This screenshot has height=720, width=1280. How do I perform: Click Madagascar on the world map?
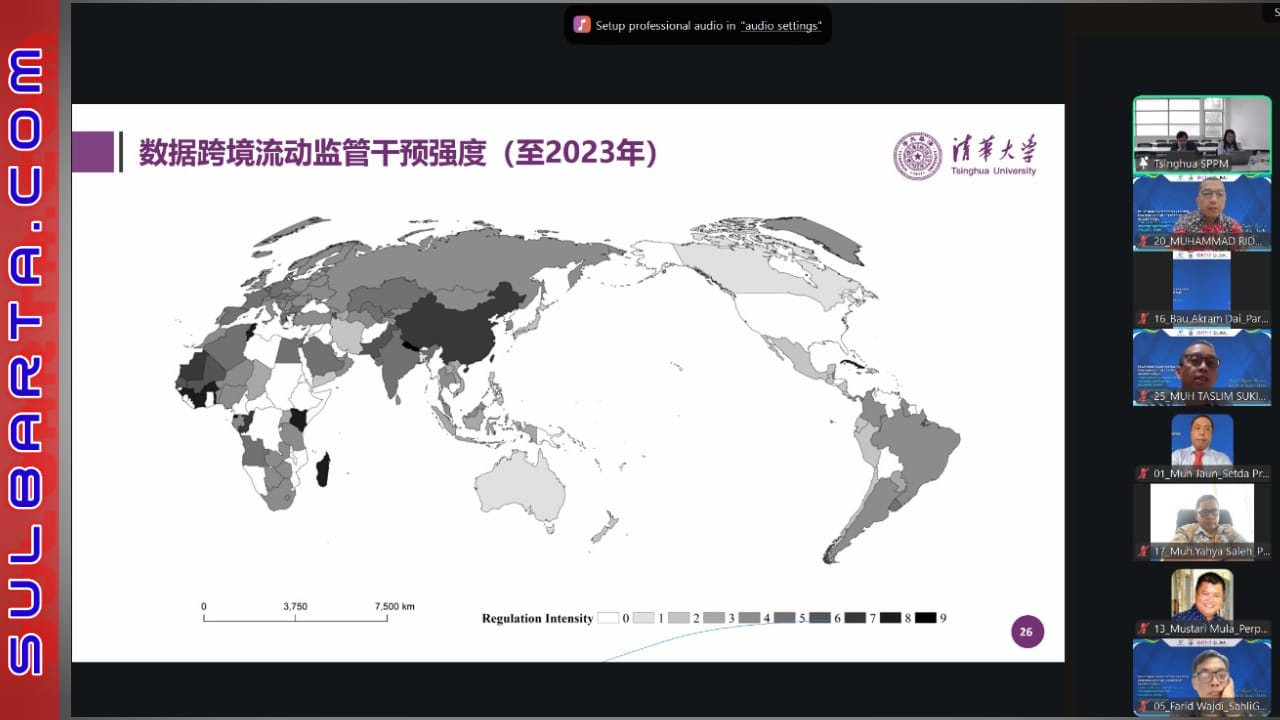point(323,469)
